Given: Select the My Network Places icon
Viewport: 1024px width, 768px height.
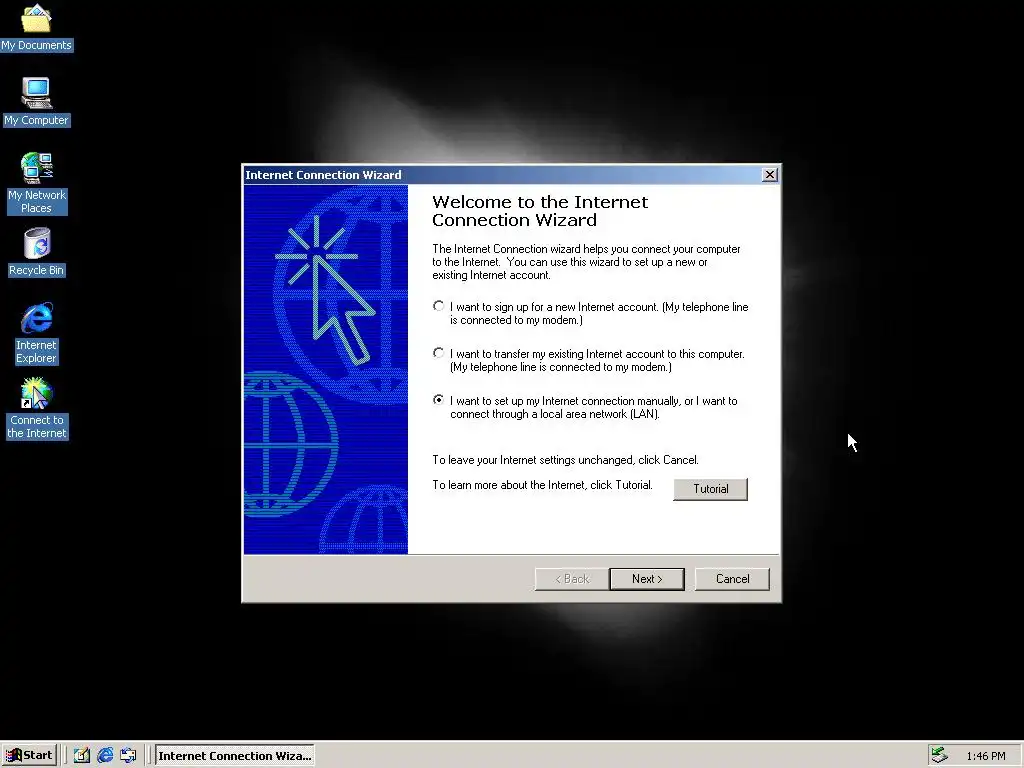Looking at the screenshot, I should [37, 183].
